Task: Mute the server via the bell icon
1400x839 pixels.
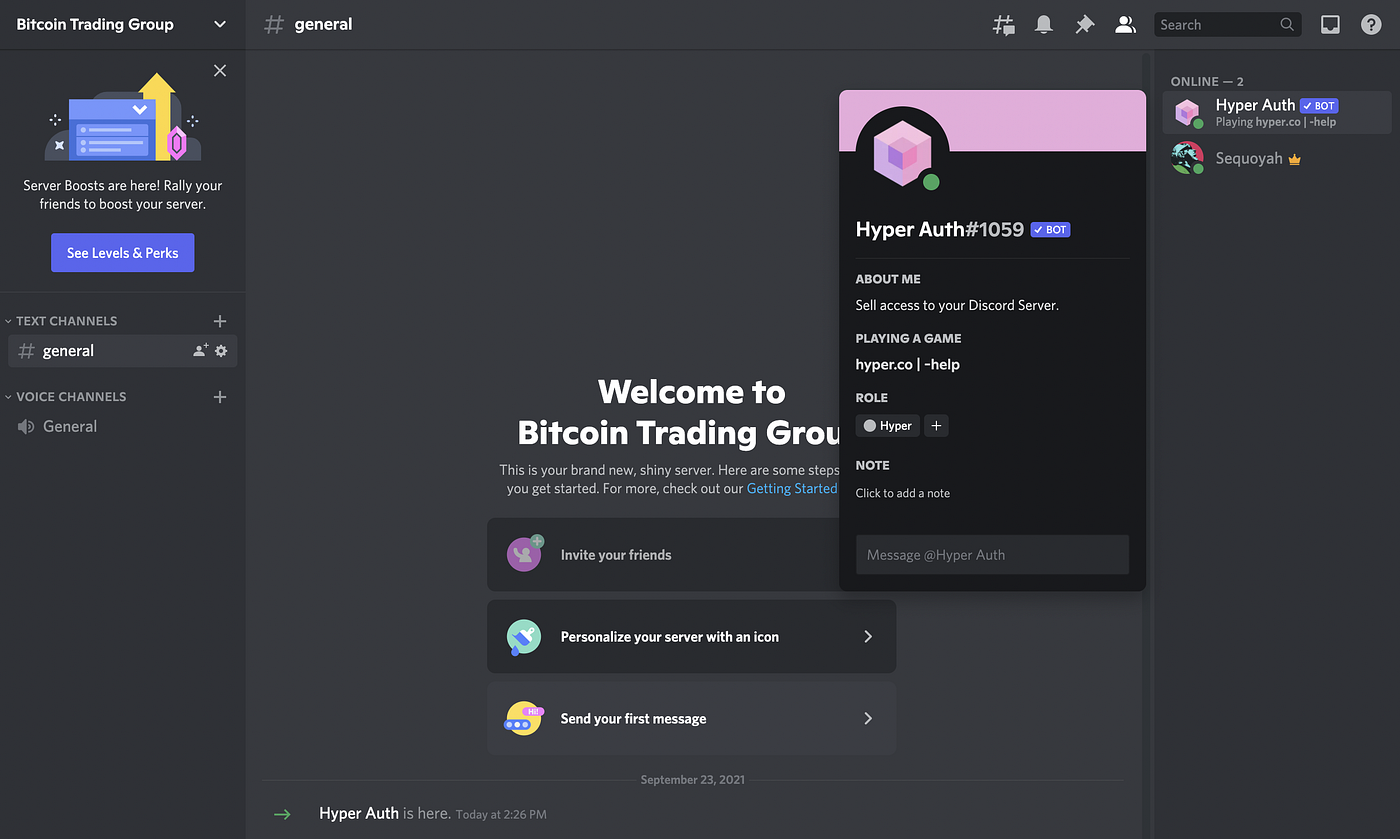Action: (x=1044, y=24)
